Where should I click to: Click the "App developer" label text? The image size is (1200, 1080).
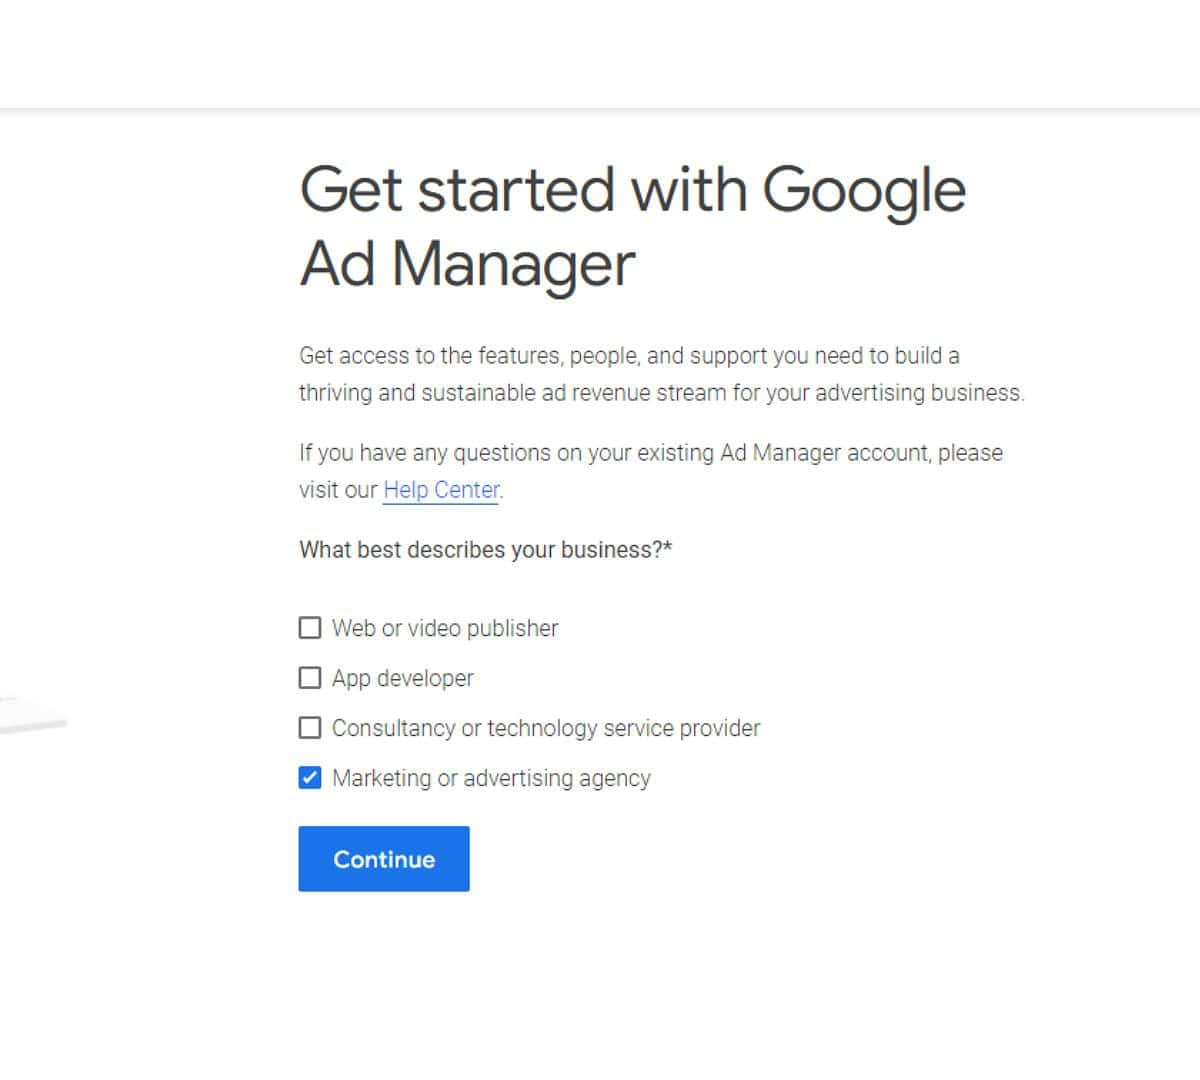coord(403,678)
